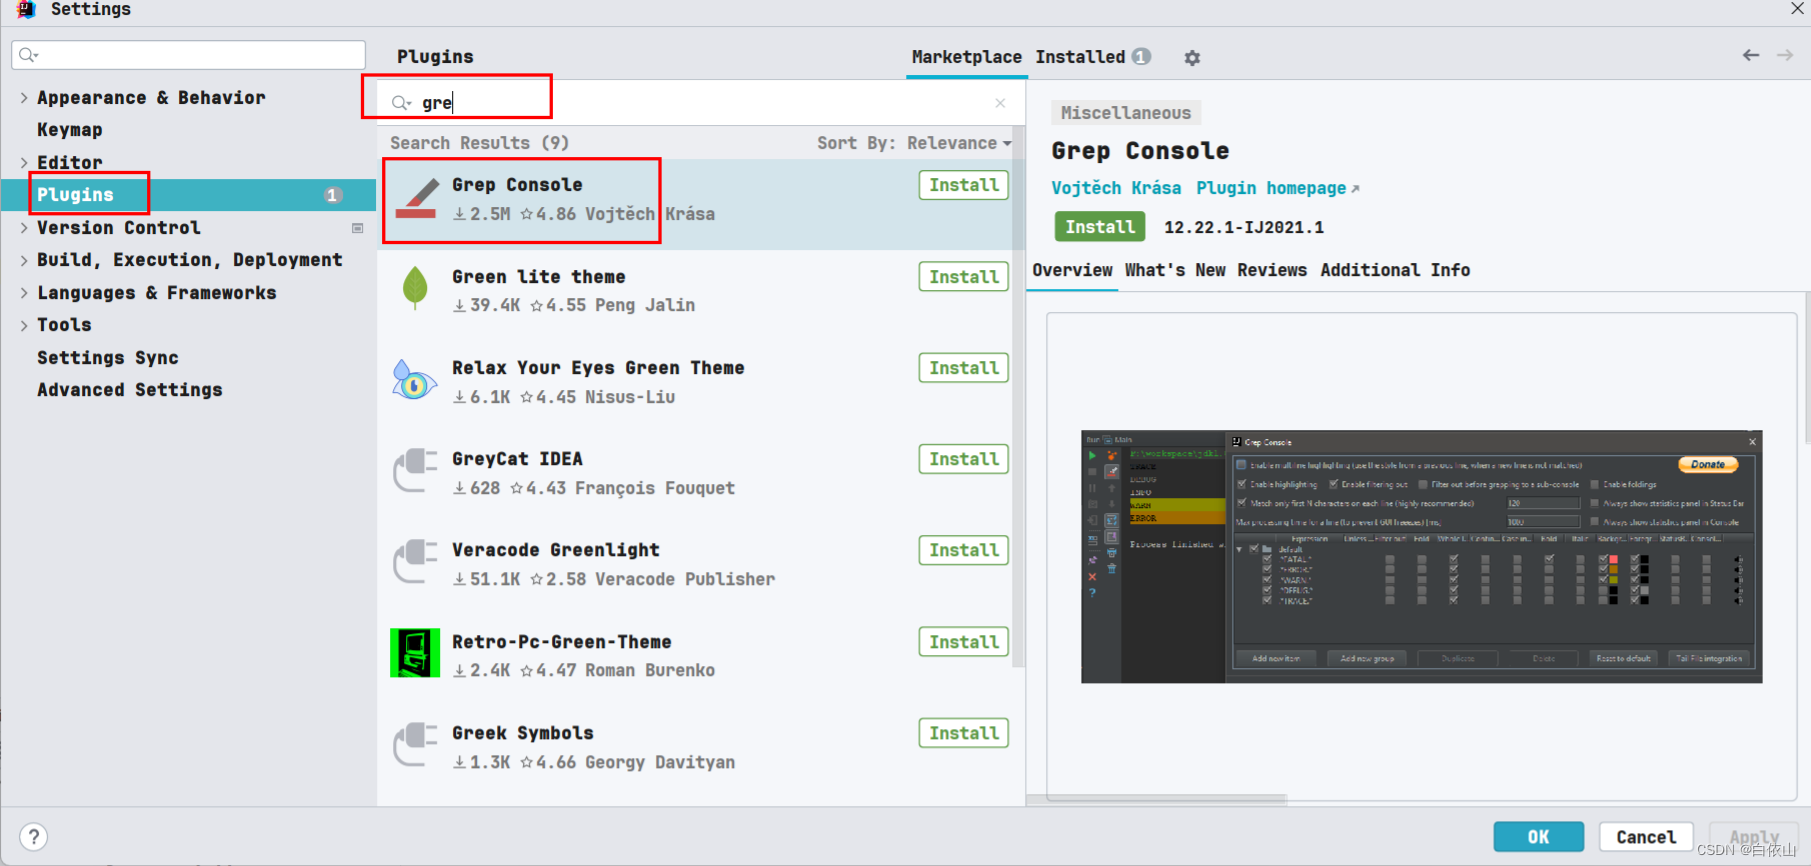Click the Relax Your Eyes plugin icon
This screenshot has height=866, width=1811.
(415, 380)
